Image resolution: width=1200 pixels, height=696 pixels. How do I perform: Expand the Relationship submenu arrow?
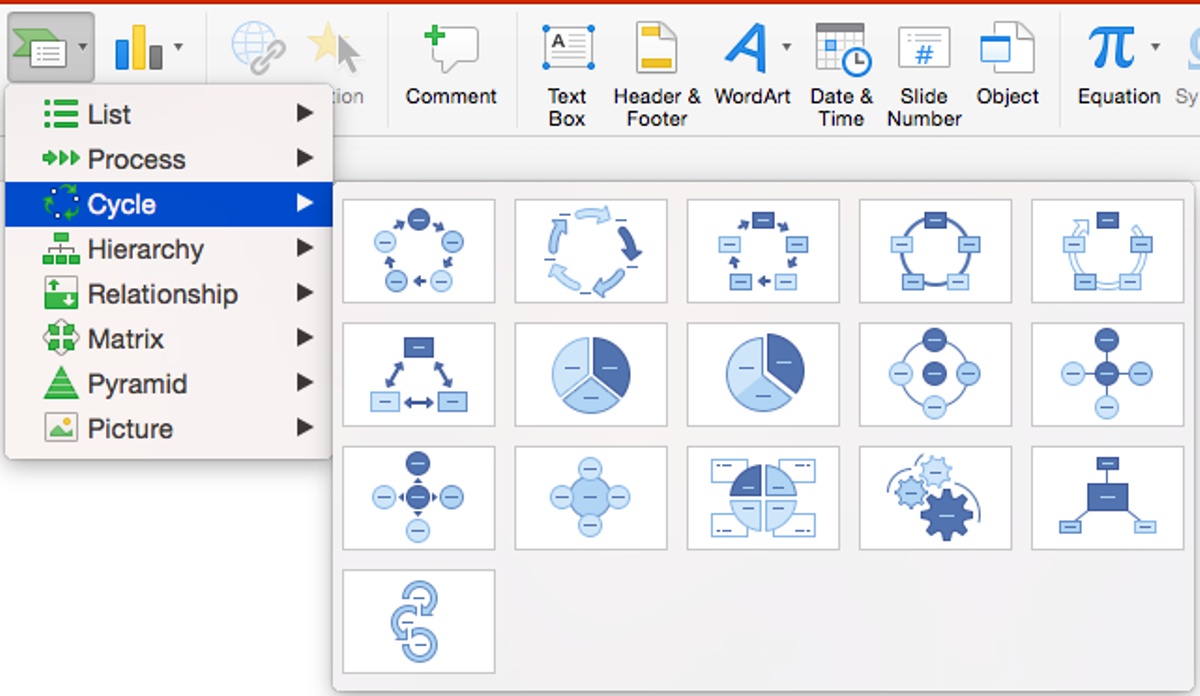coord(305,294)
